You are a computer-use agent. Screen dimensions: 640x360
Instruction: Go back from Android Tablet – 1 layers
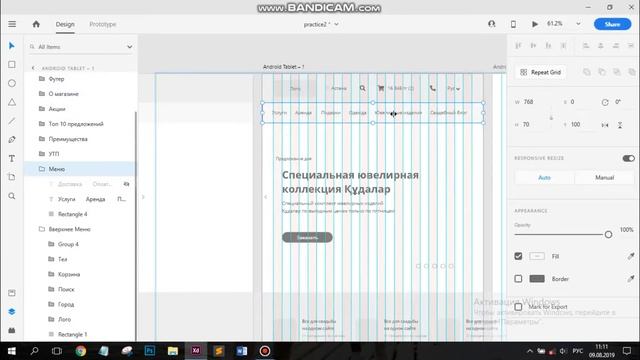(33, 68)
